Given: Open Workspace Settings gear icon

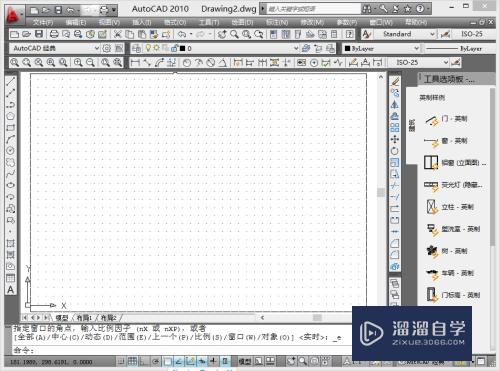Looking at the screenshot, I should pyautogui.click(x=107, y=48).
